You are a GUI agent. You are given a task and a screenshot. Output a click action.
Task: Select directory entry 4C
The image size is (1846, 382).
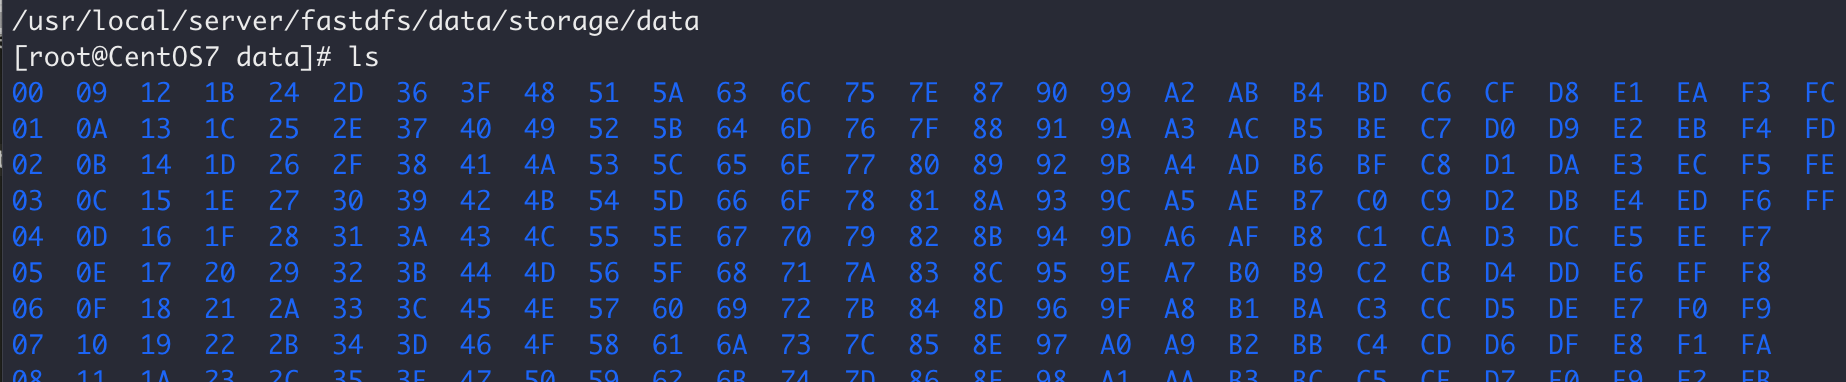(540, 237)
